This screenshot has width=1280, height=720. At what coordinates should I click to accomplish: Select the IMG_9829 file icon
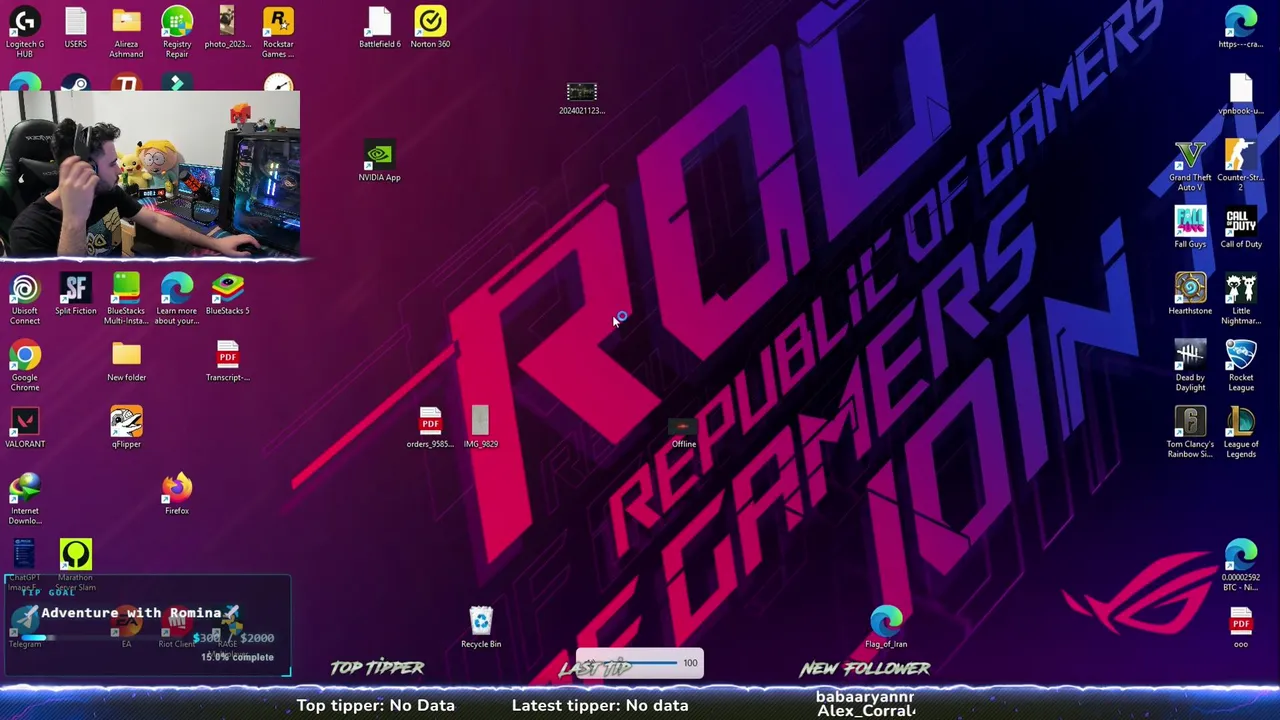(481, 428)
